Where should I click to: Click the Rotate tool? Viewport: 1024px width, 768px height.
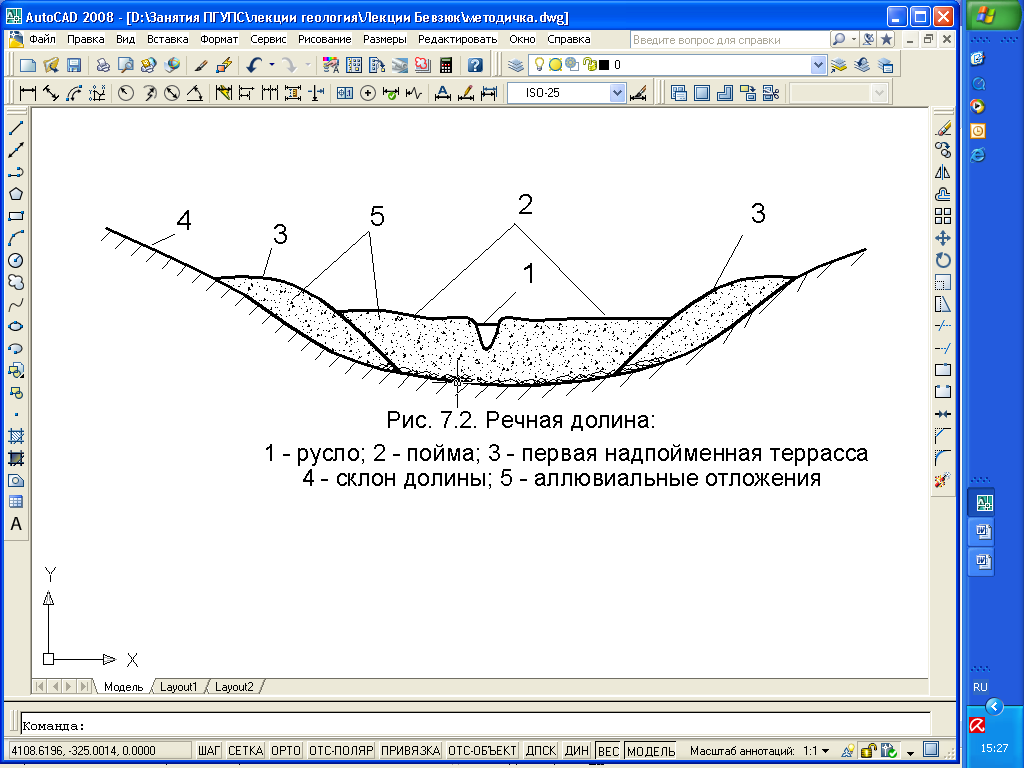942,261
